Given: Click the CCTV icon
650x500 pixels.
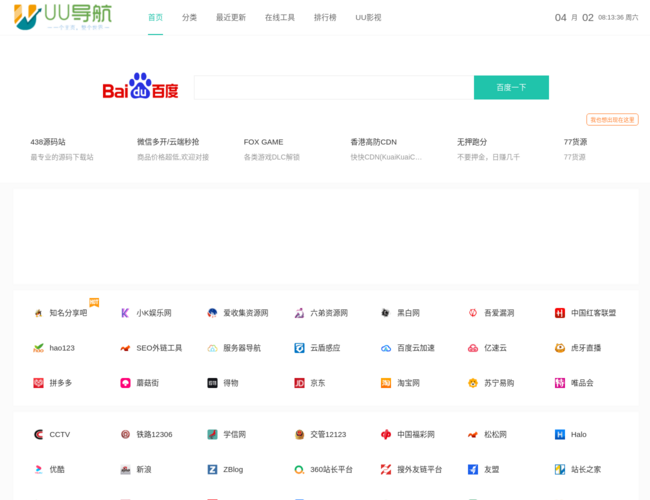Looking at the screenshot, I should [39, 434].
